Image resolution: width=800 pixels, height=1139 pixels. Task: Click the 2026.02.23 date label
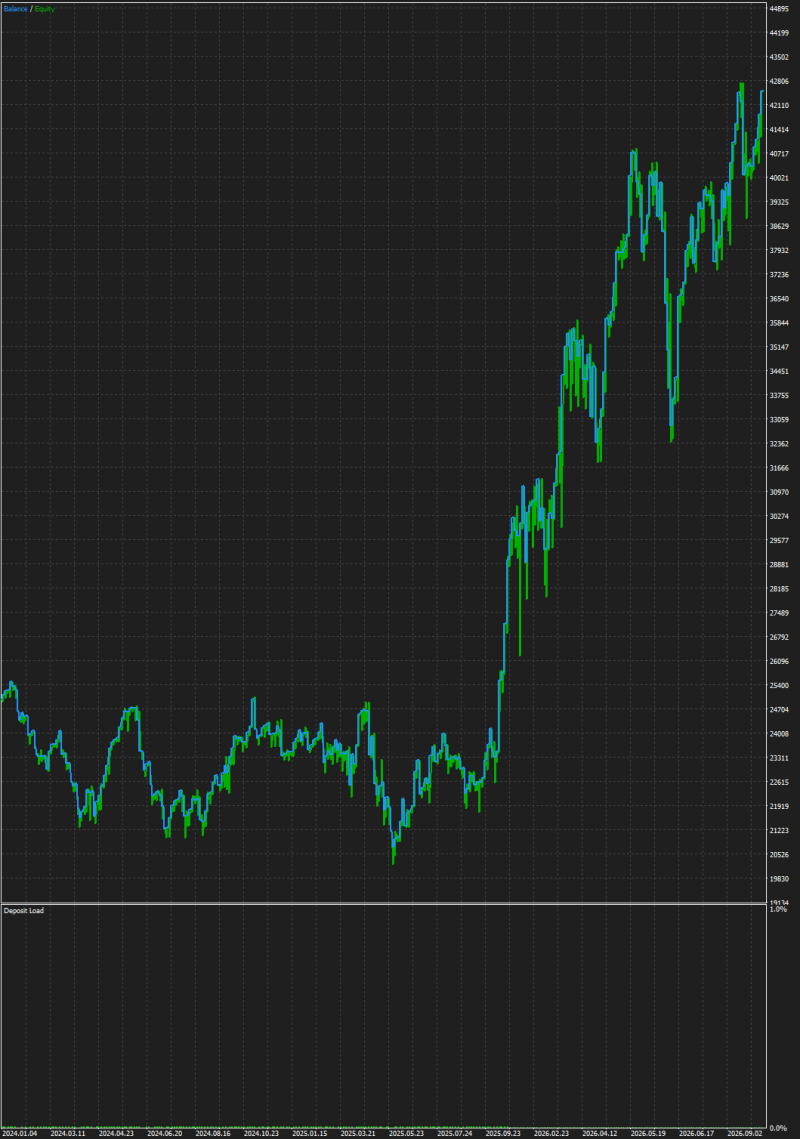pos(551,1133)
